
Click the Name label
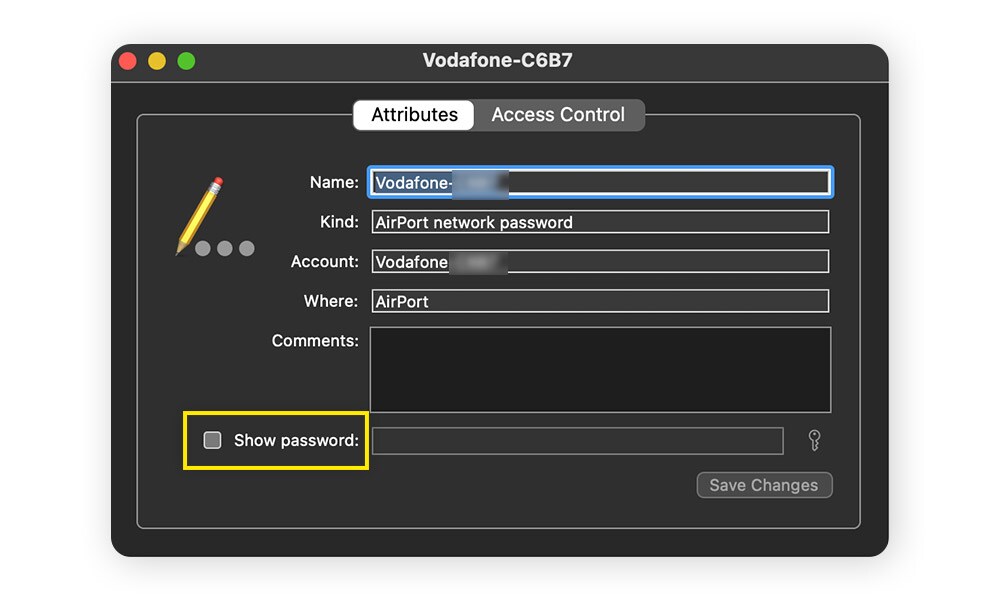(334, 182)
